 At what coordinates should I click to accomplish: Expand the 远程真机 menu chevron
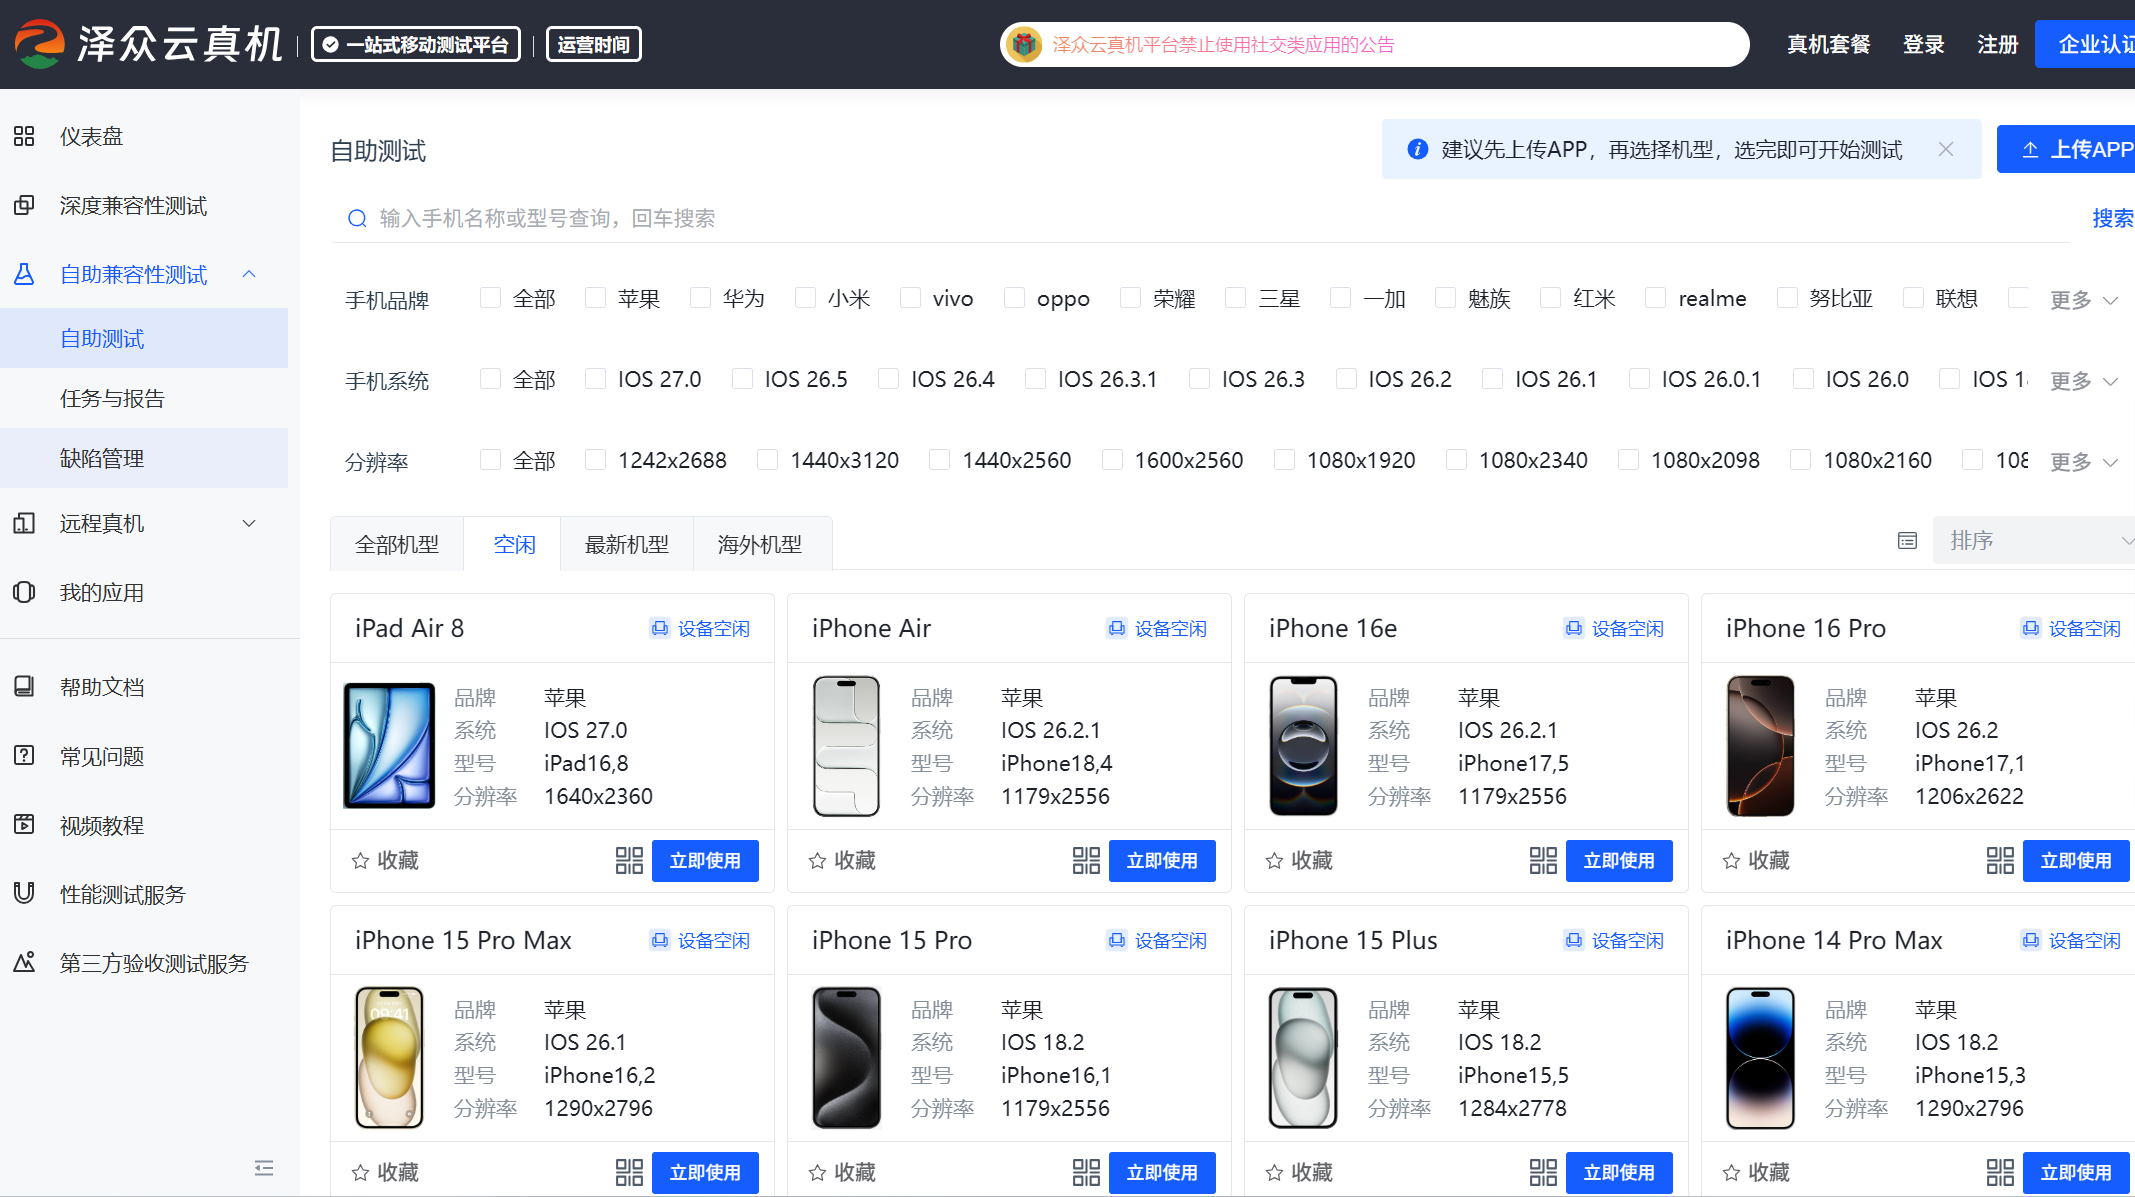pos(249,523)
